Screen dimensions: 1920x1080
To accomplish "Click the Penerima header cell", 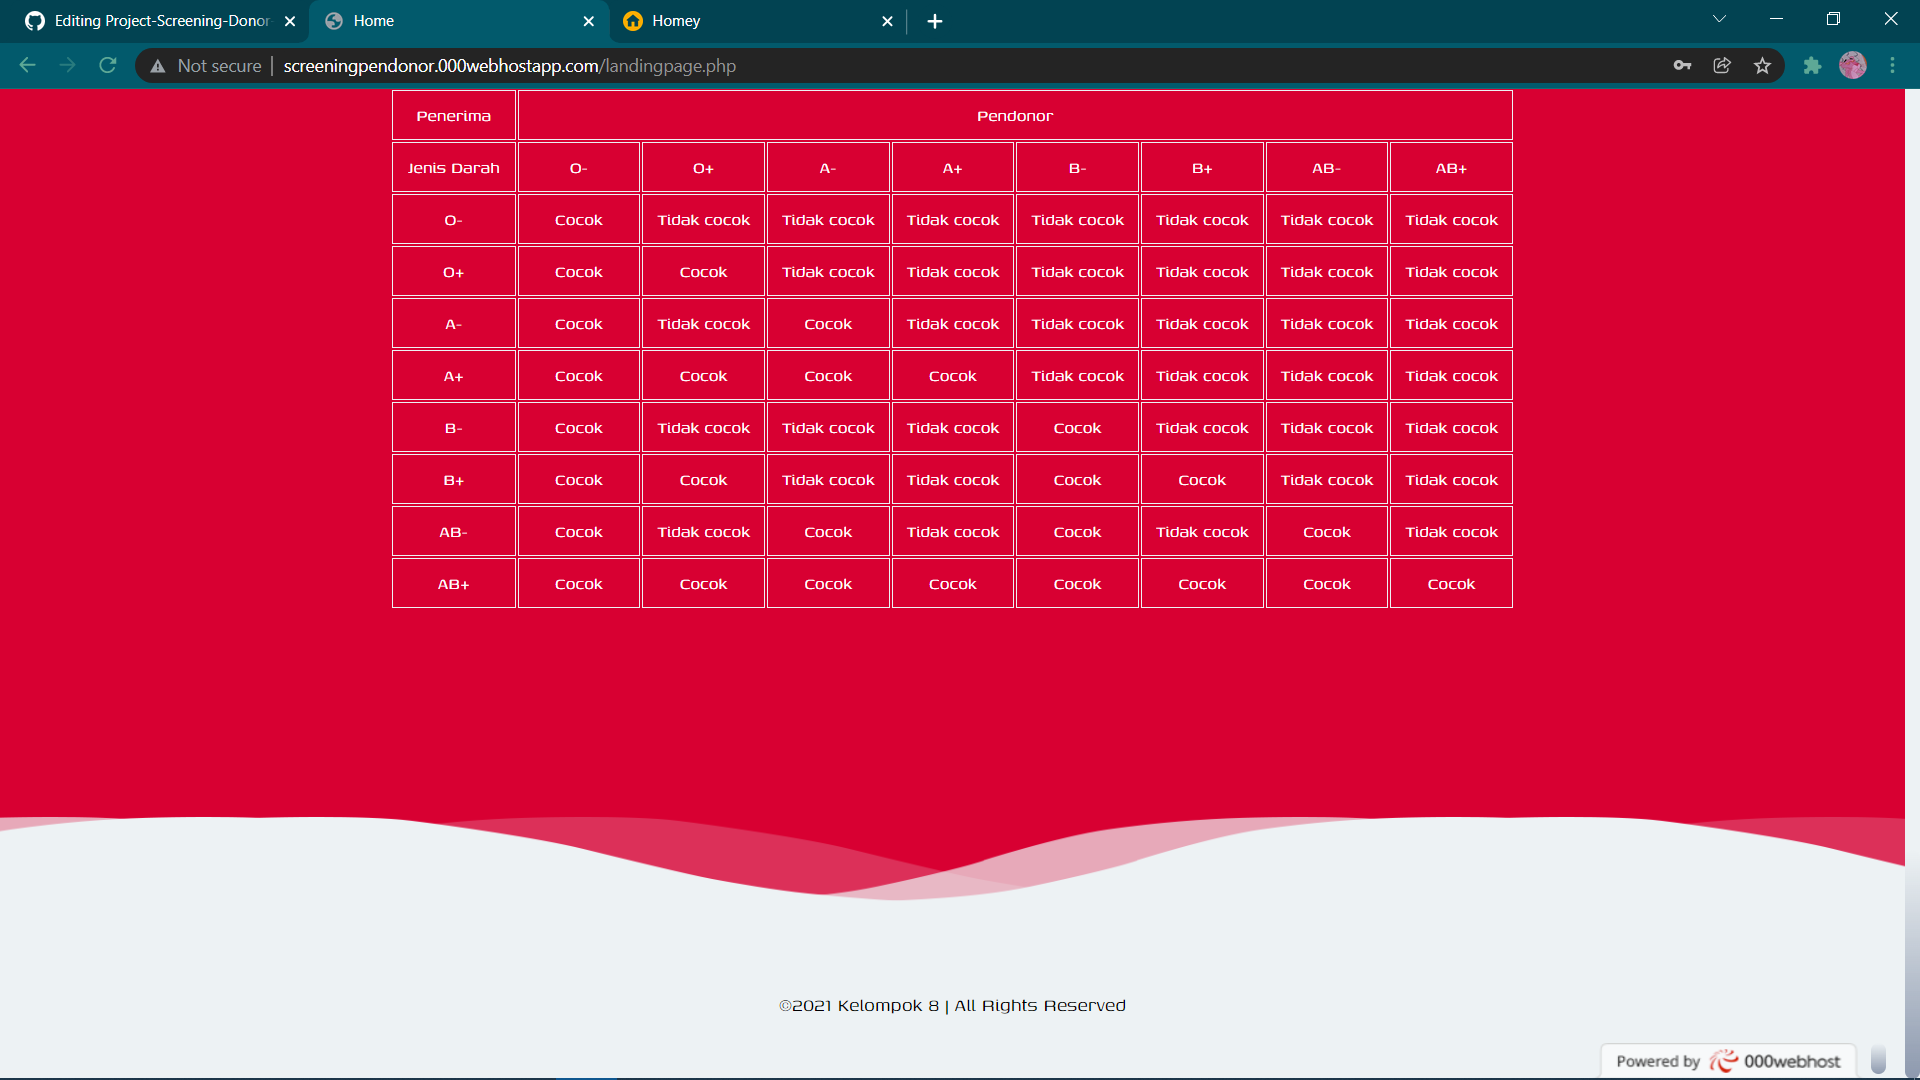I will pos(454,116).
